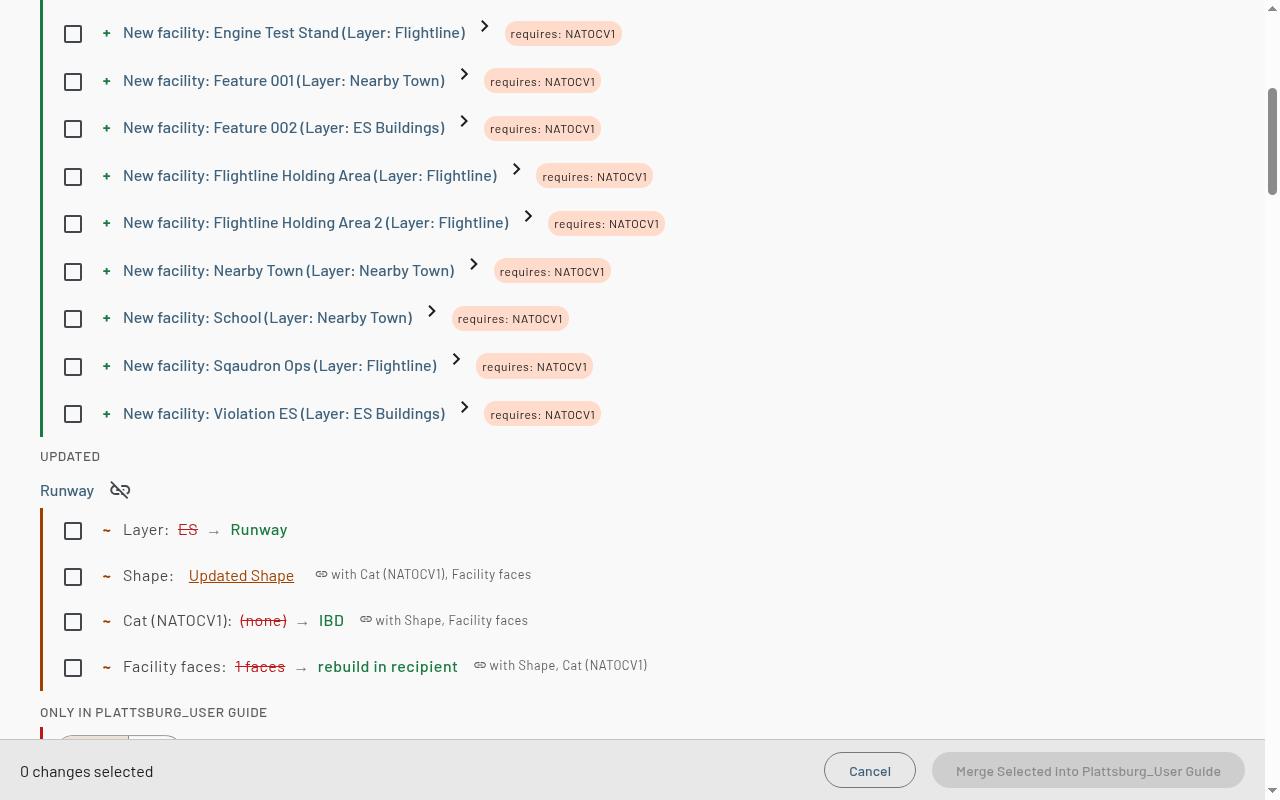Click the link icon on the Cat (NATOCV1) row
This screenshot has height=800, width=1280.
(366, 620)
